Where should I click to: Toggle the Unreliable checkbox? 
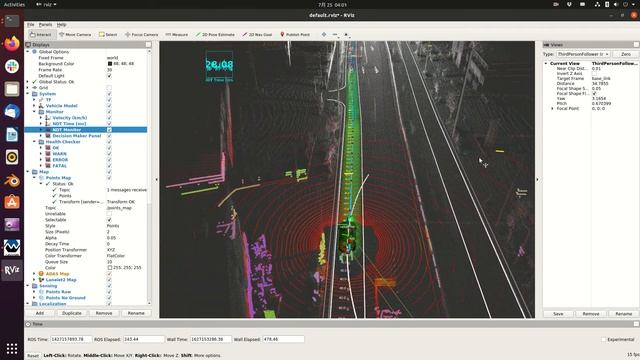[109, 214]
